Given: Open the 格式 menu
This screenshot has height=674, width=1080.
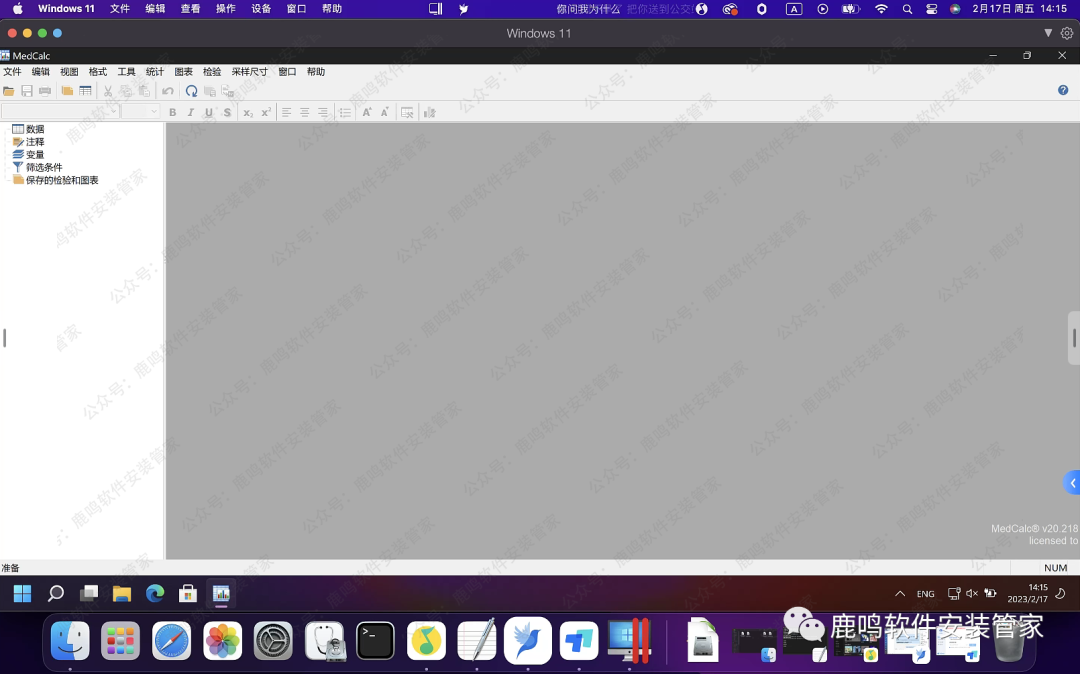Looking at the screenshot, I should coord(98,72).
